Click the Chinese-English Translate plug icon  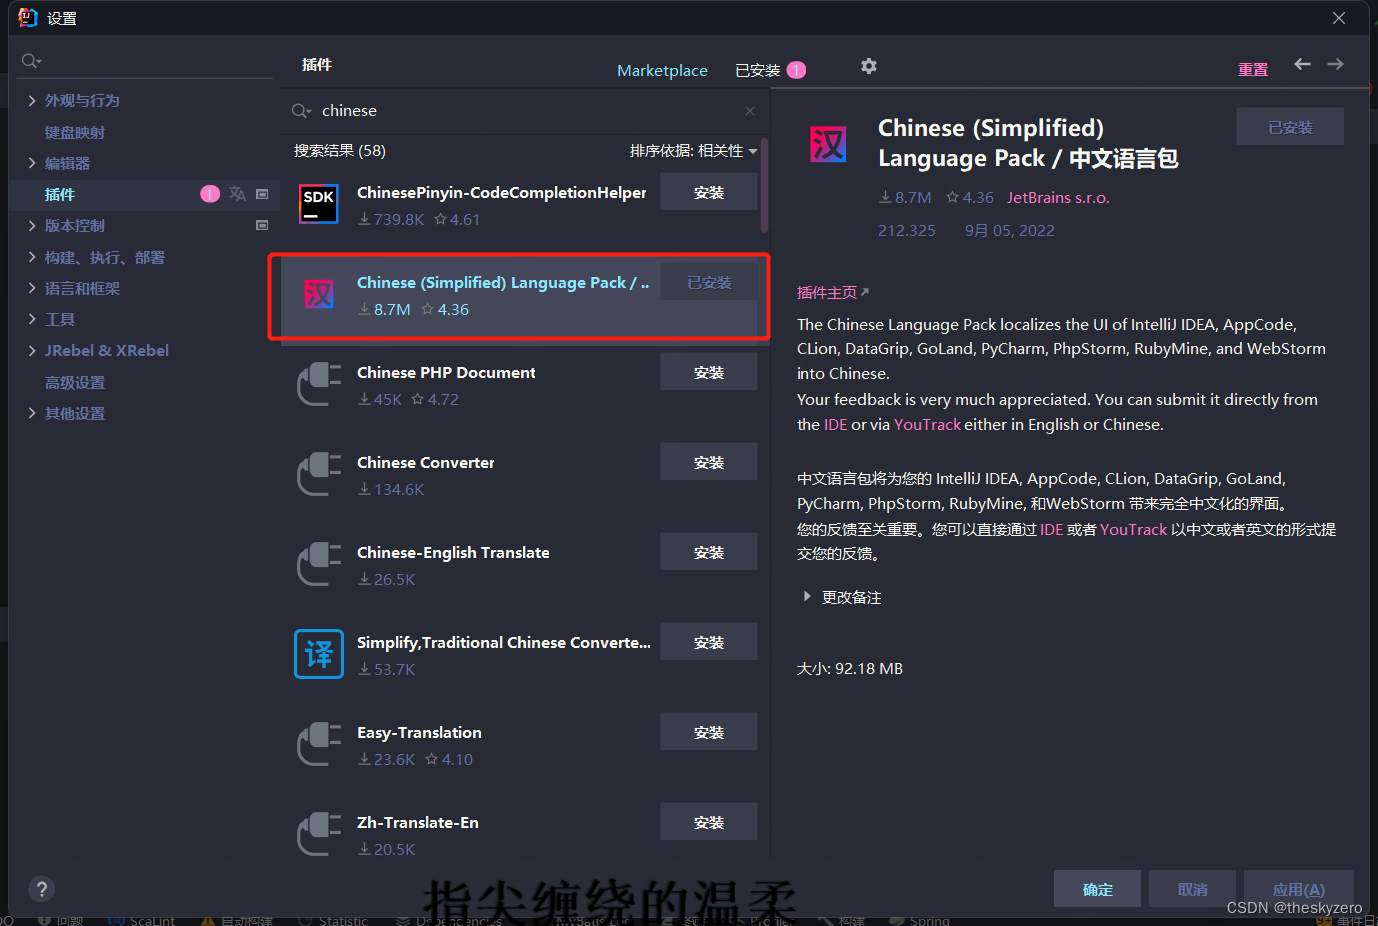pos(320,564)
